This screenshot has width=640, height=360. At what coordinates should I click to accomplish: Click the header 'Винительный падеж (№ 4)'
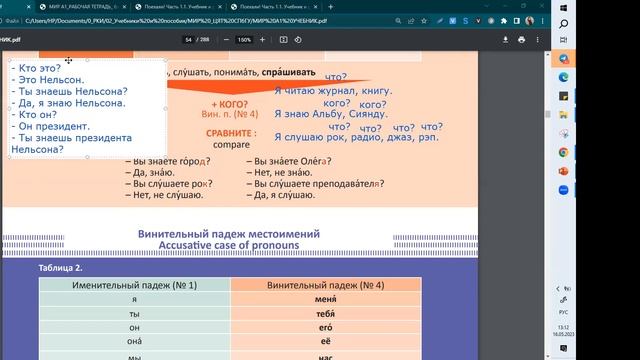pyautogui.click(x=326, y=285)
